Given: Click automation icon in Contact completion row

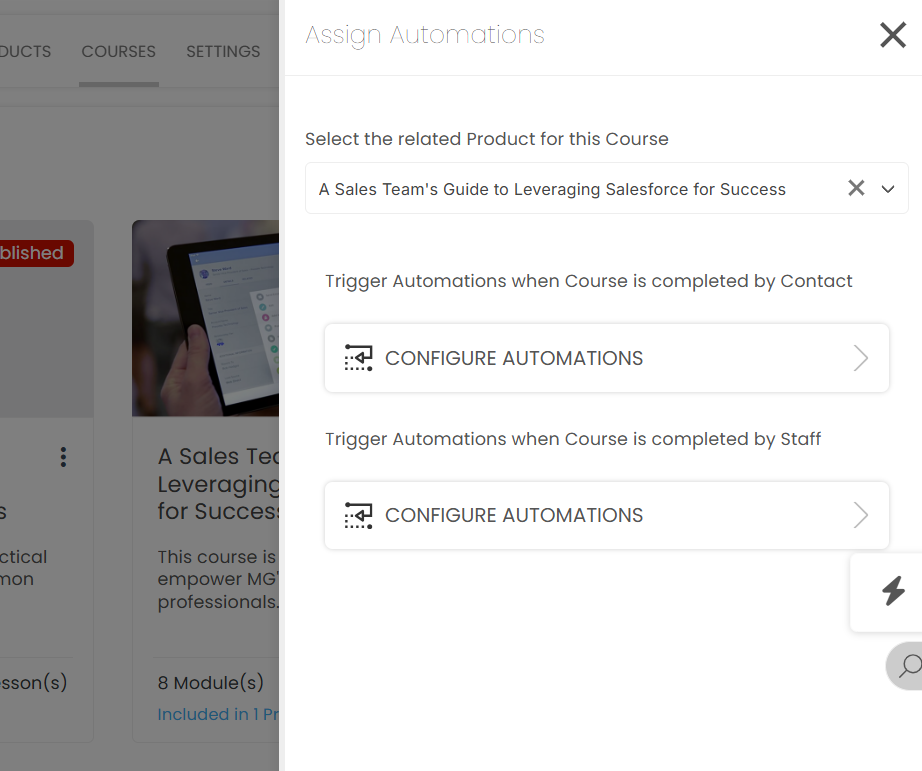Looking at the screenshot, I should 358,358.
